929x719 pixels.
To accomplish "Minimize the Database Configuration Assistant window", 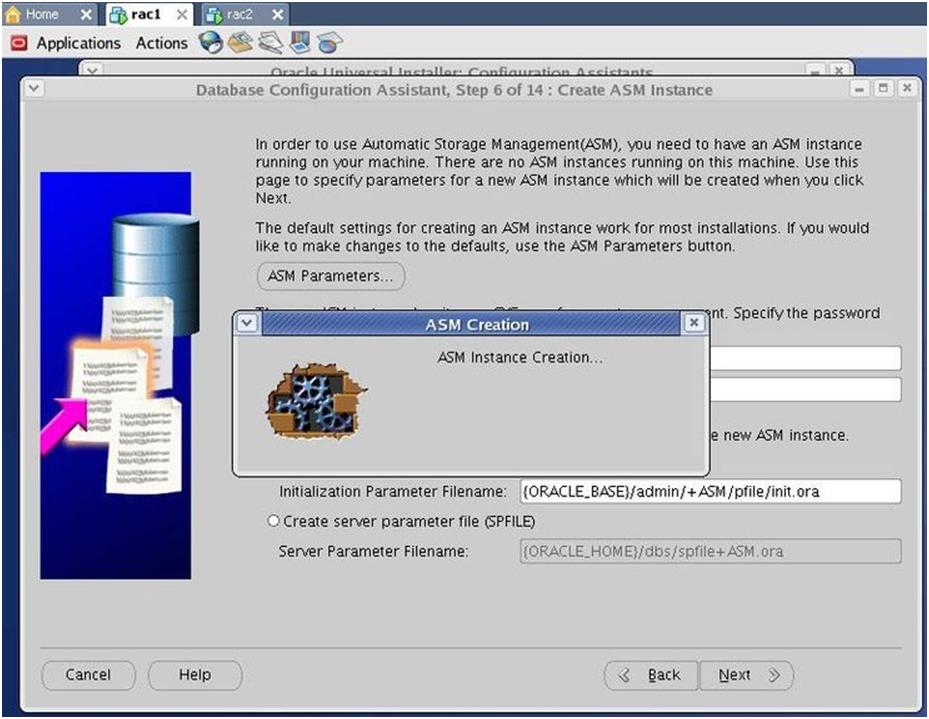I will (859, 89).
